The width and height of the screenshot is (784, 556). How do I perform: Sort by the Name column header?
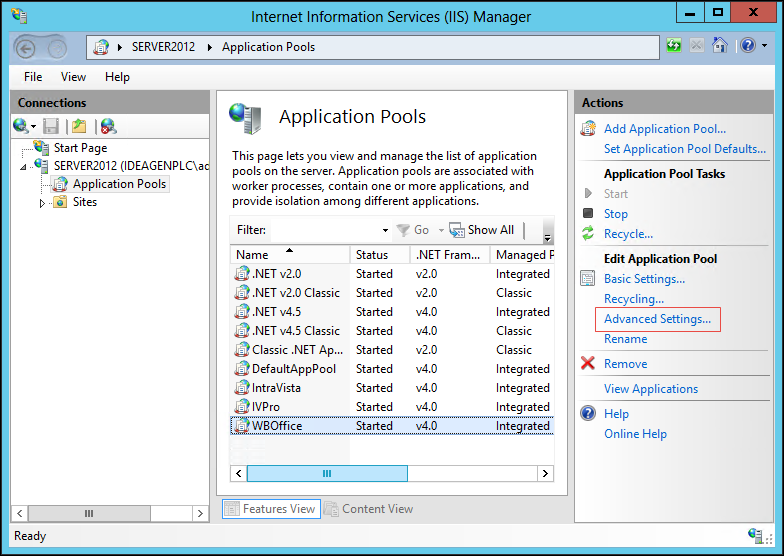[x=290, y=254]
